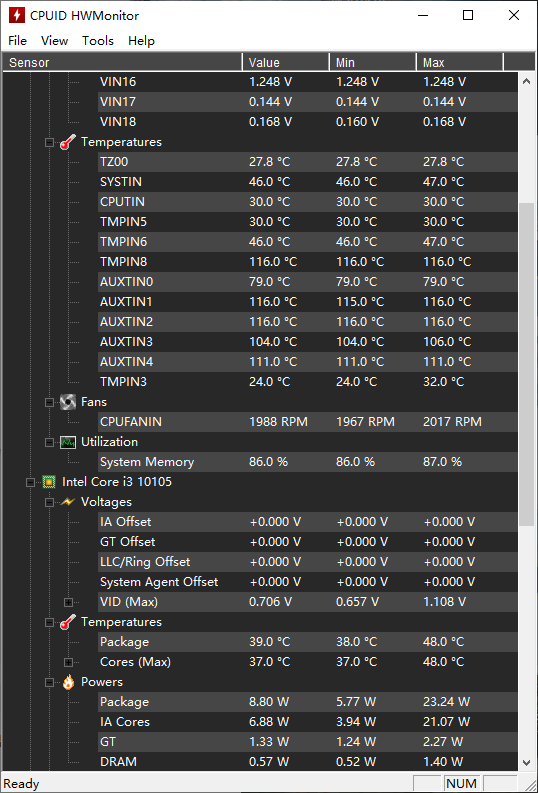Expand the VID (Max) entry
Screen dimensions: 538x793
[68, 602]
